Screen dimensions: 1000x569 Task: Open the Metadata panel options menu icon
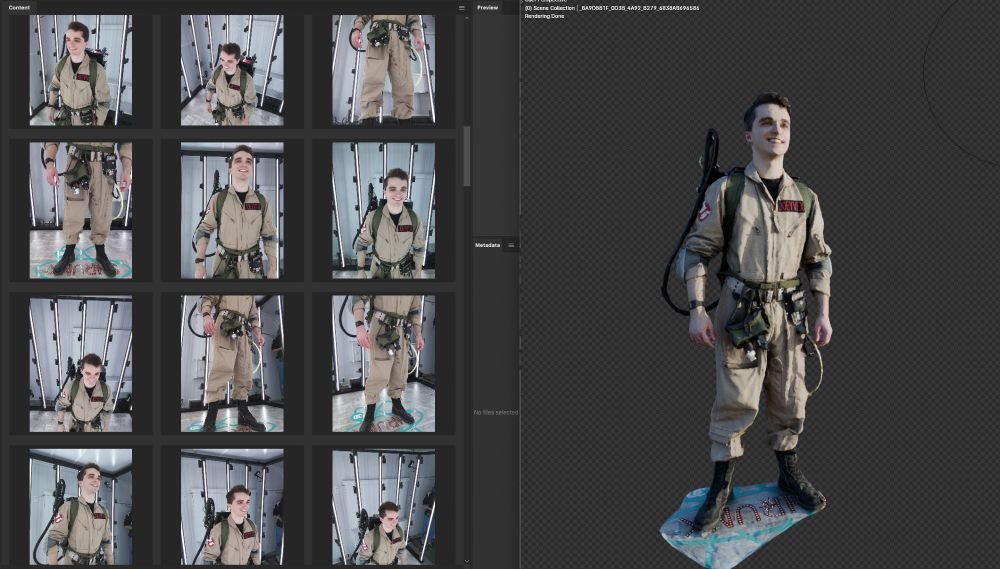pos(511,245)
